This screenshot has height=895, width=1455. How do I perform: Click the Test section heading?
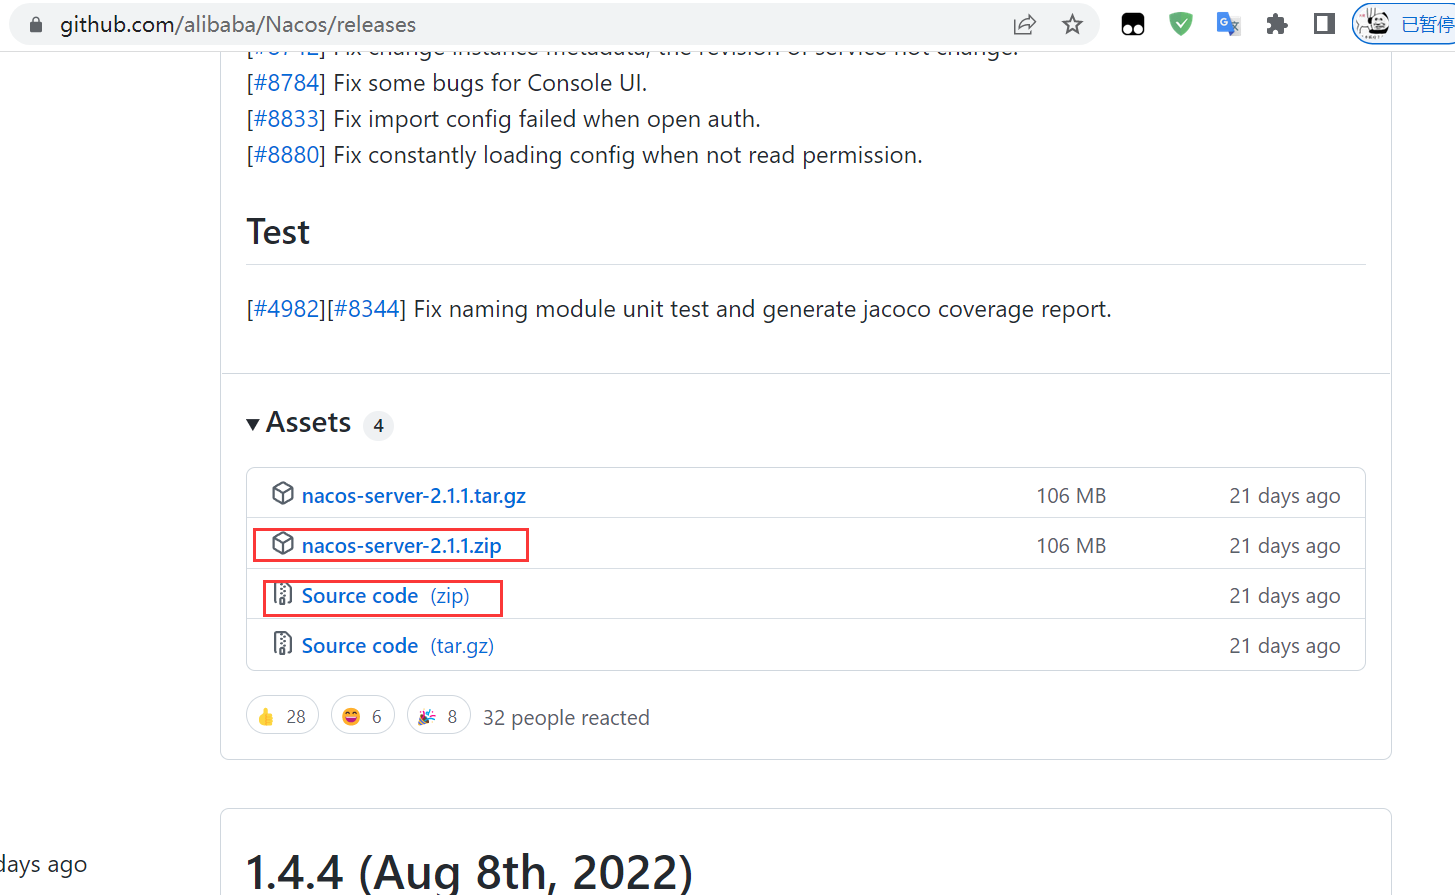278,232
